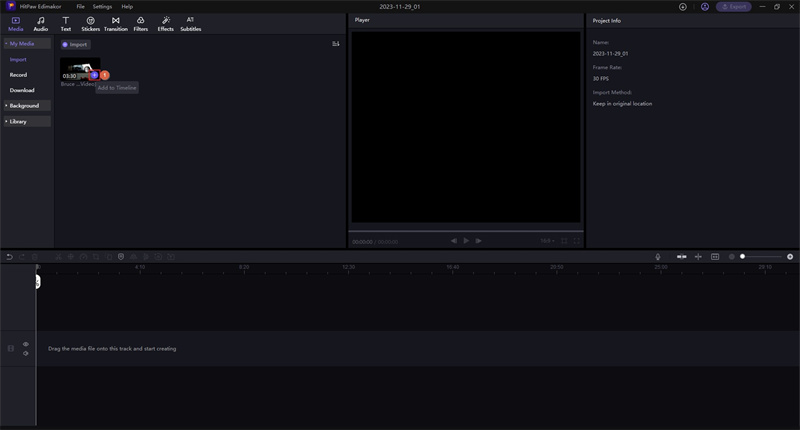Click the 30 FPS frame rate value
Screen dimensions: 800x430
click(601, 79)
